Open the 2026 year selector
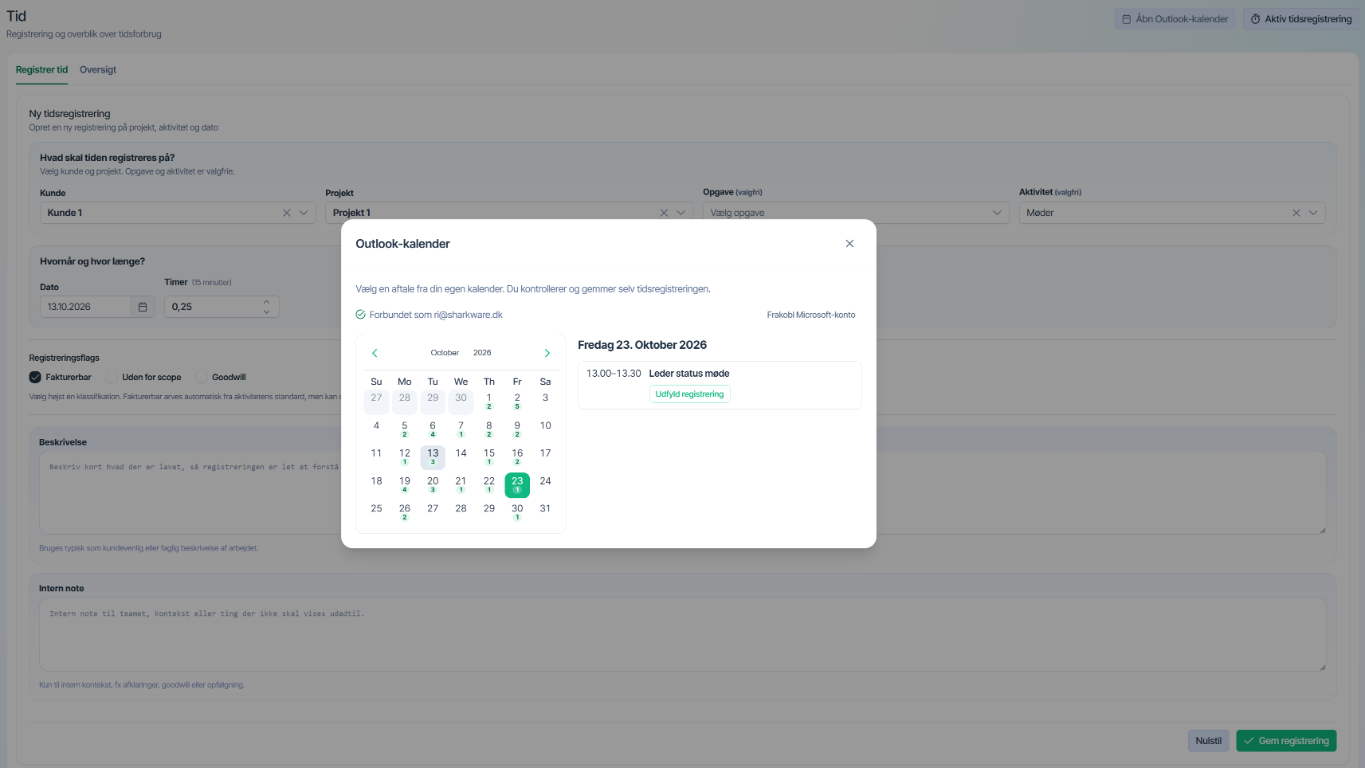 click(482, 353)
